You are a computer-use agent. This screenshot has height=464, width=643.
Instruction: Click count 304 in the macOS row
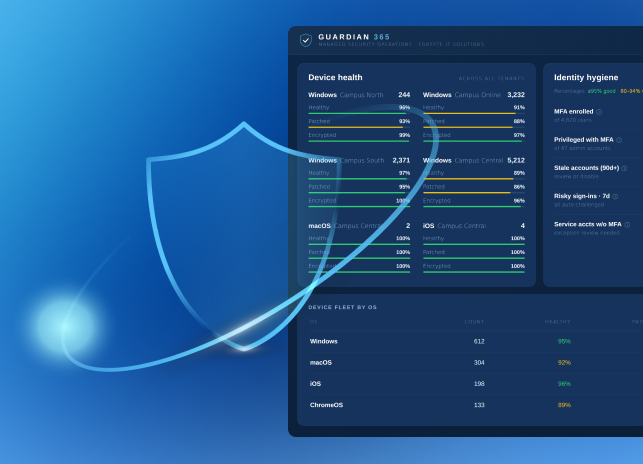click(479, 363)
